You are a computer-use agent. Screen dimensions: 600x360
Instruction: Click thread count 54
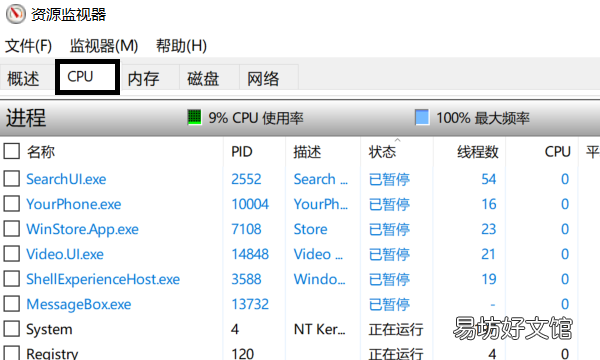click(x=489, y=179)
